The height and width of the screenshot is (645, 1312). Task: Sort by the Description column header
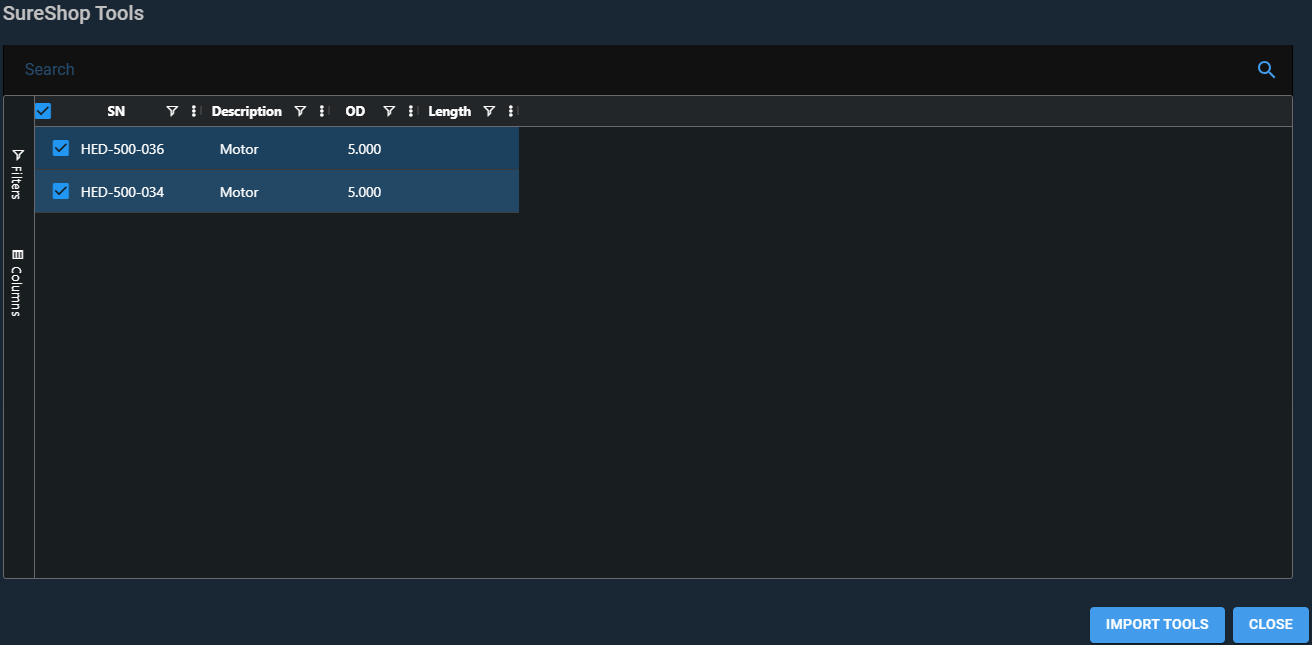[247, 111]
